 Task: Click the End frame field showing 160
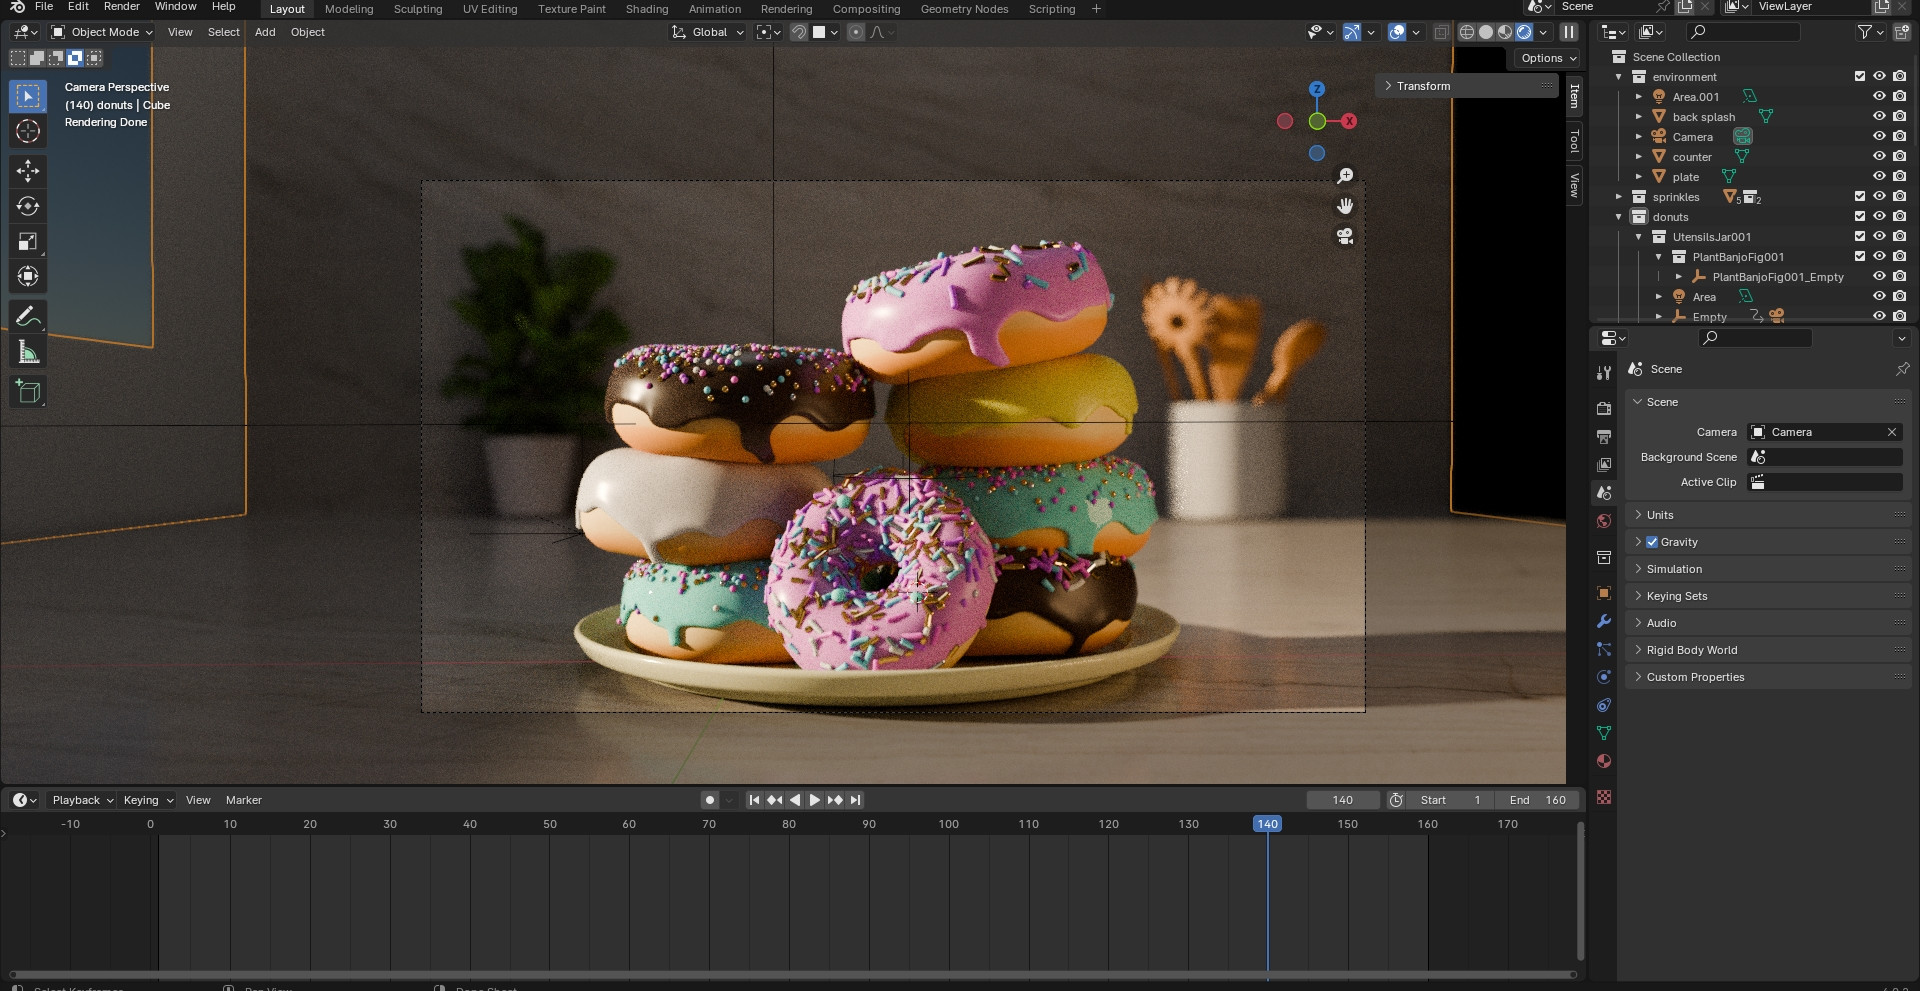(x=1537, y=800)
